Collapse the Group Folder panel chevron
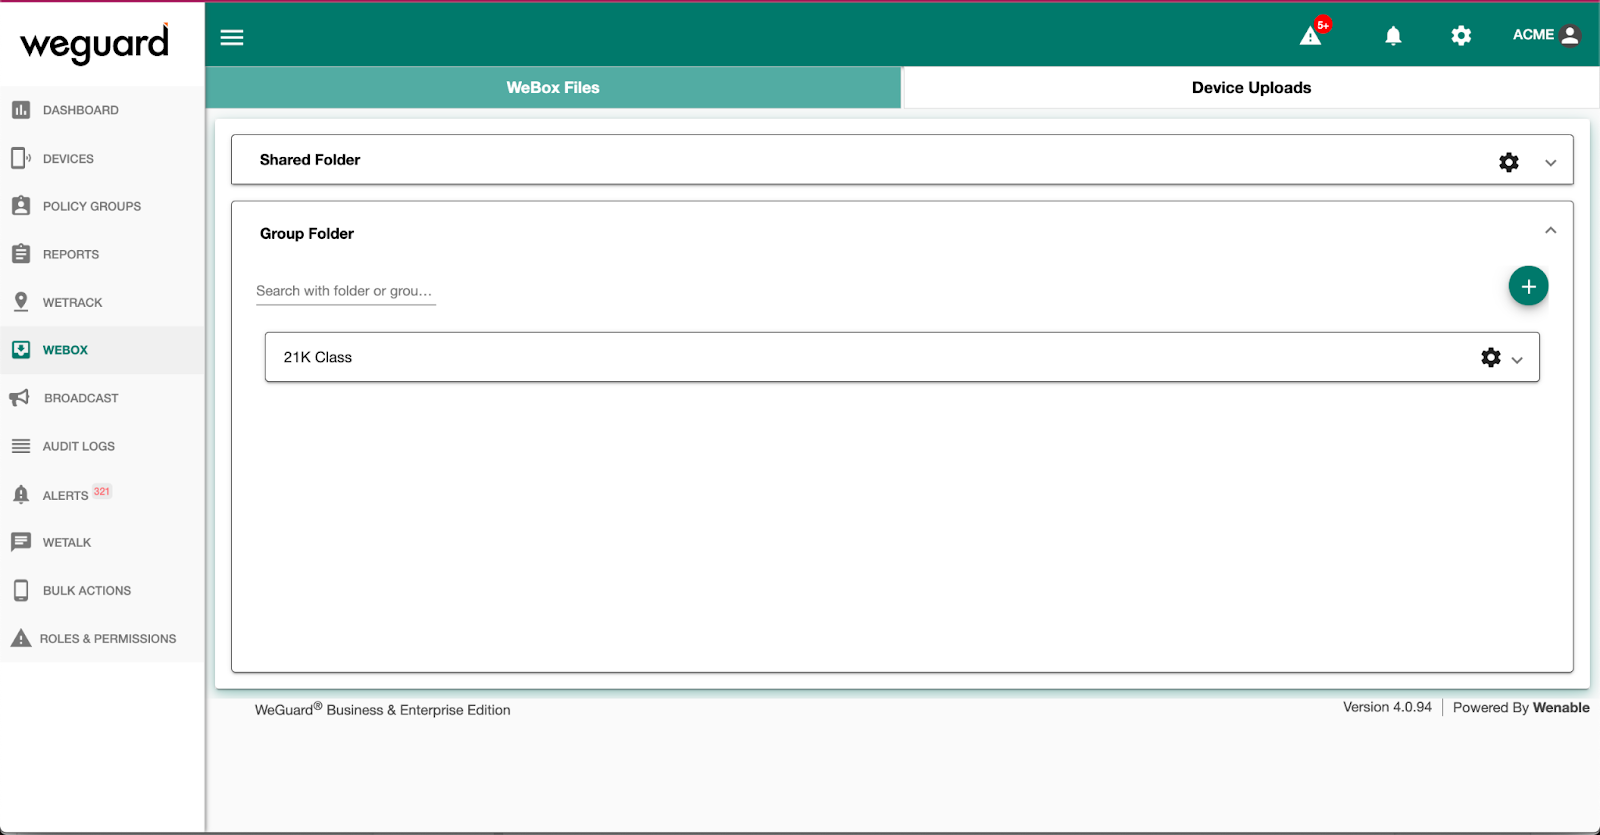 (1551, 230)
